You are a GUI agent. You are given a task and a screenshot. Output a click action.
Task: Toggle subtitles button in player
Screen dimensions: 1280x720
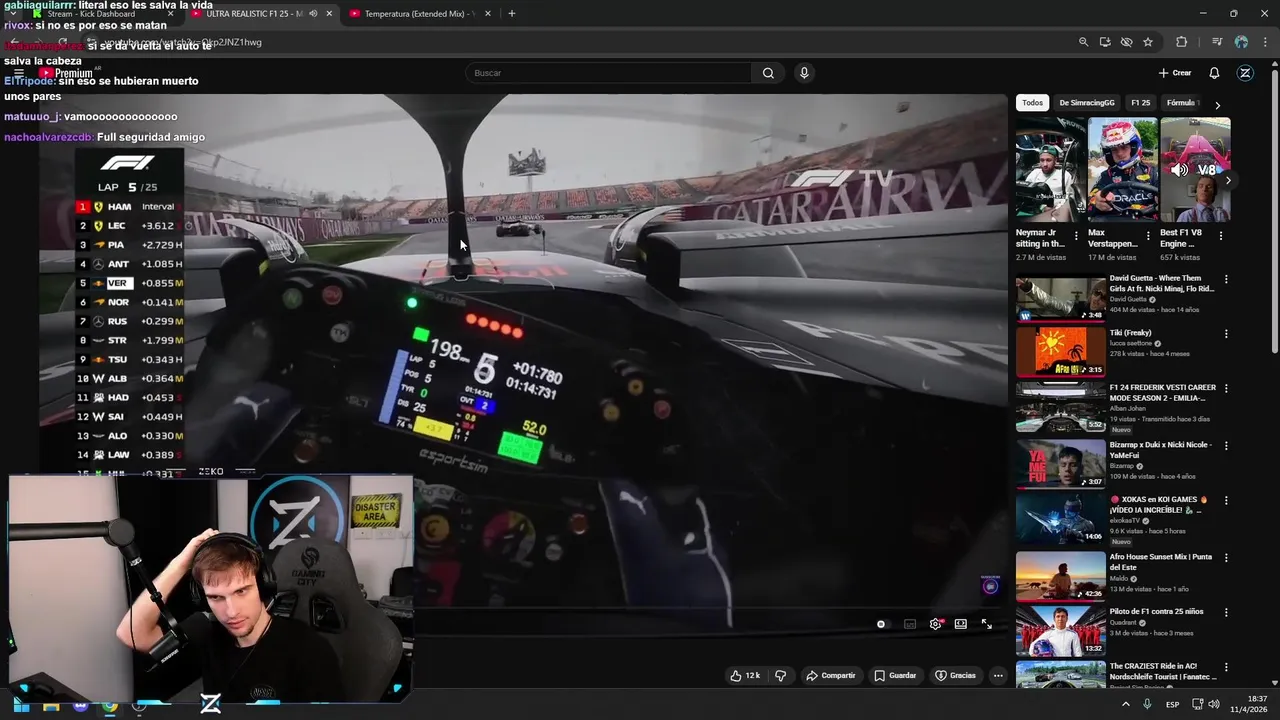tap(910, 624)
